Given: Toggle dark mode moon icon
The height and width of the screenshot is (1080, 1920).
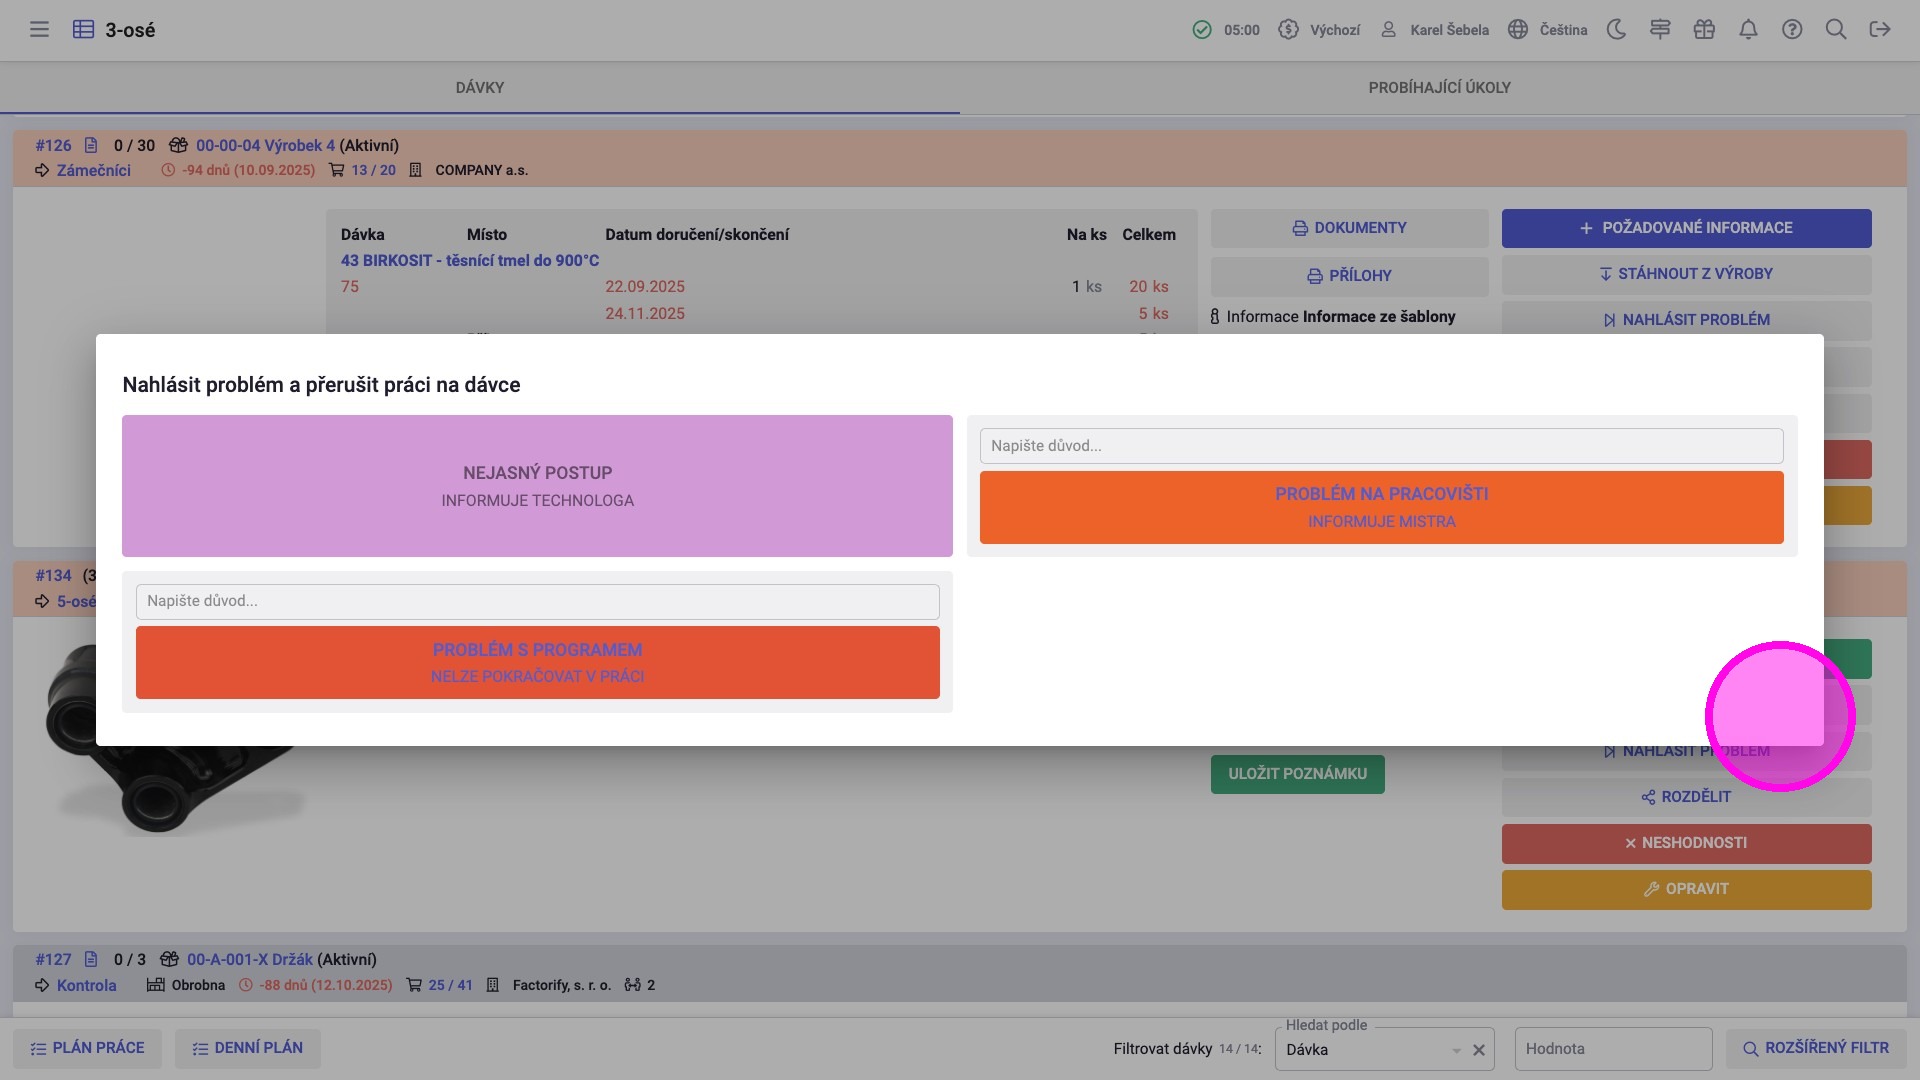Looking at the screenshot, I should [x=1616, y=30].
